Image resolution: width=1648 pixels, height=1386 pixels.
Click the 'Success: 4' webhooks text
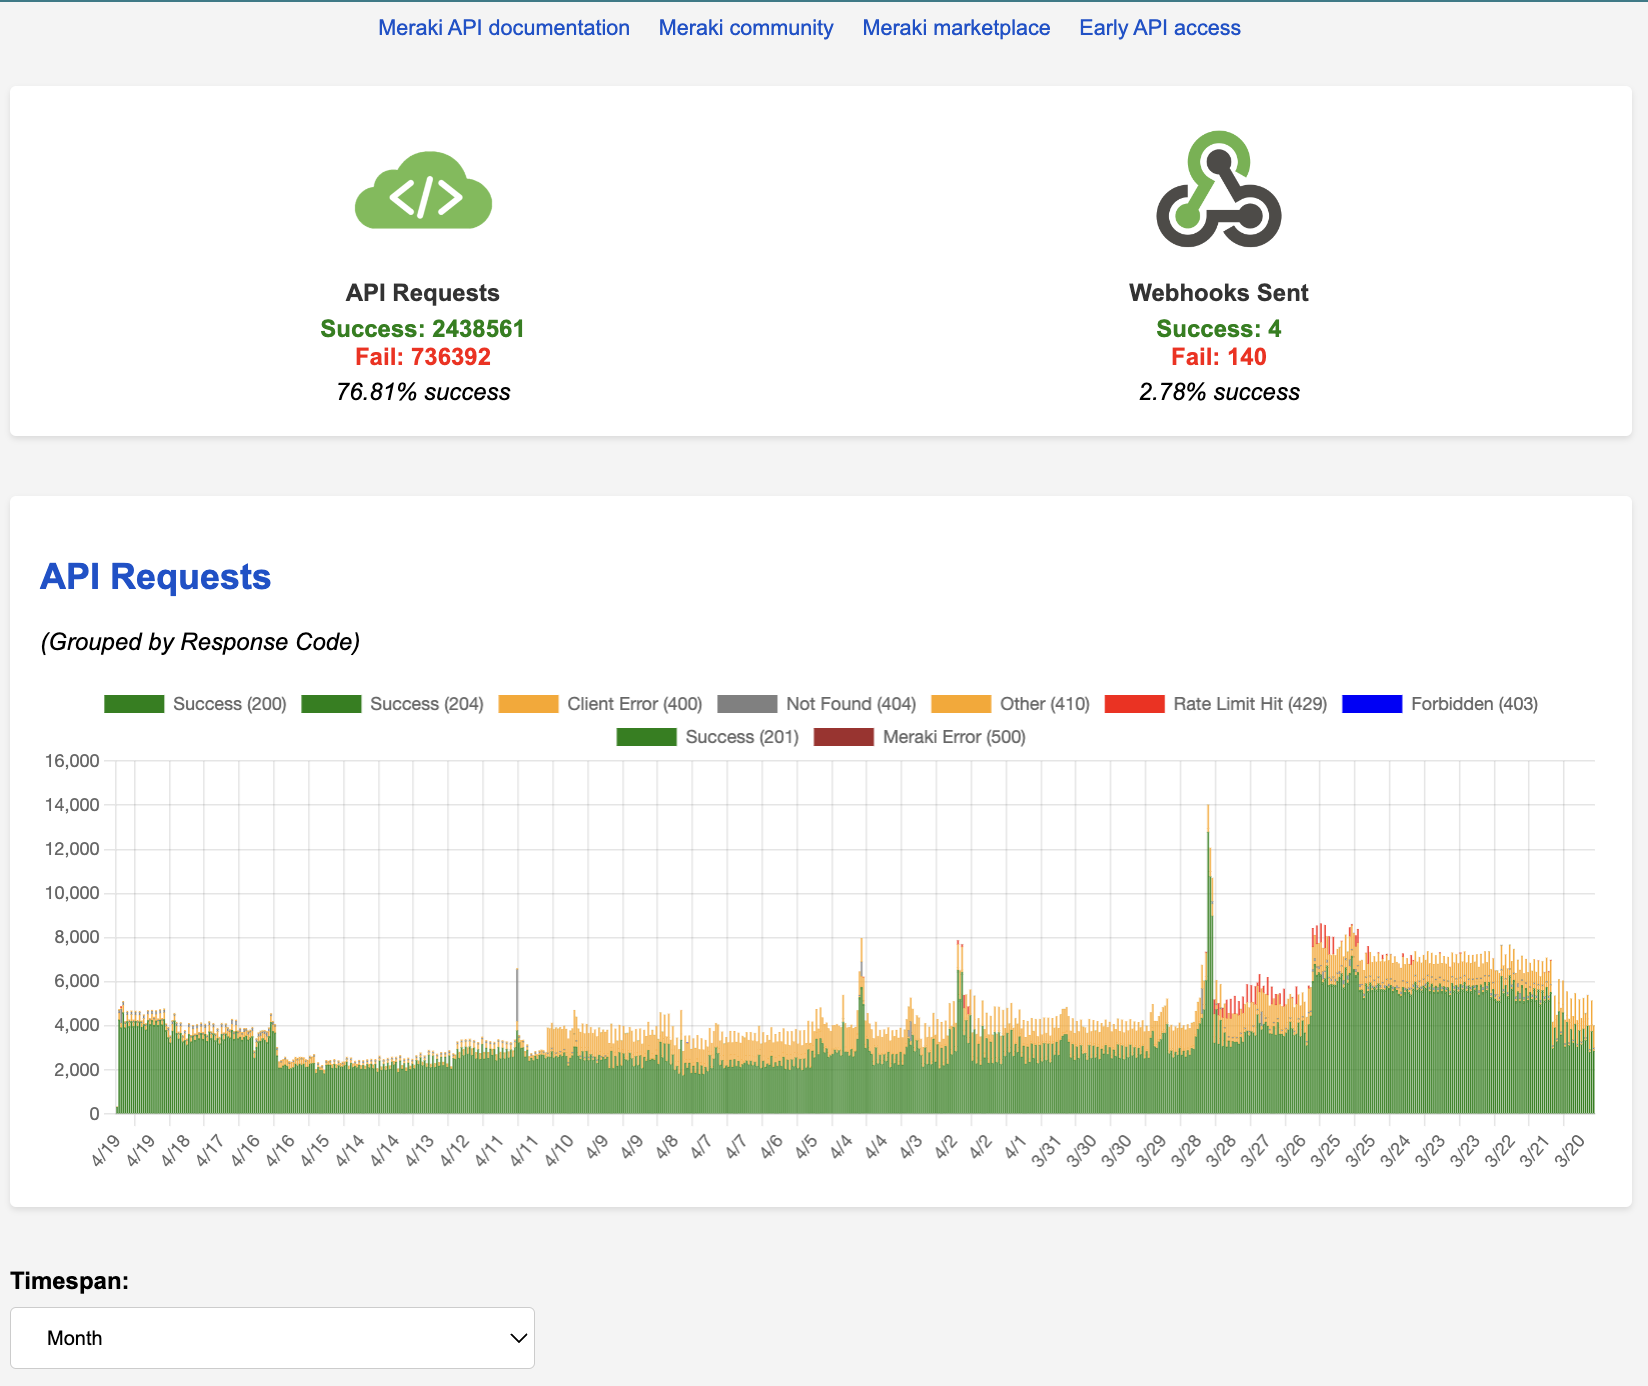(x=1218, y=329)
